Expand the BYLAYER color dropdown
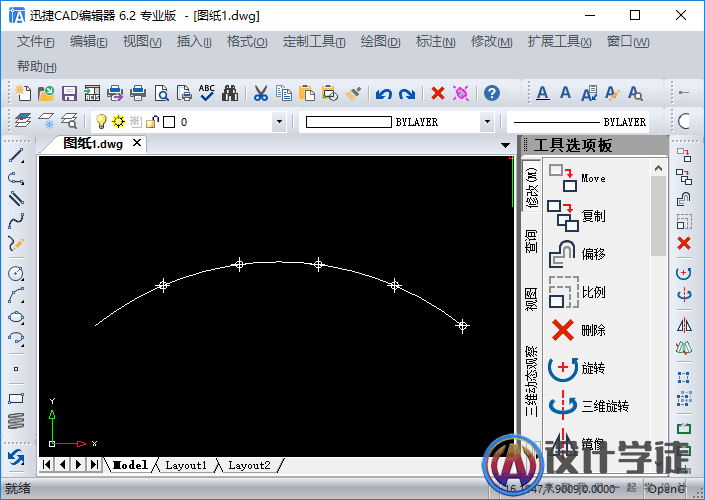This screenshot has width=705, height=500. (487, 121)
